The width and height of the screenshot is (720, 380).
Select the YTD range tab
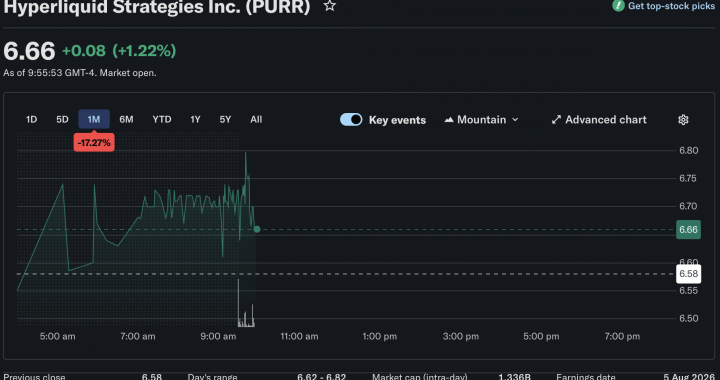click(162, 119)
